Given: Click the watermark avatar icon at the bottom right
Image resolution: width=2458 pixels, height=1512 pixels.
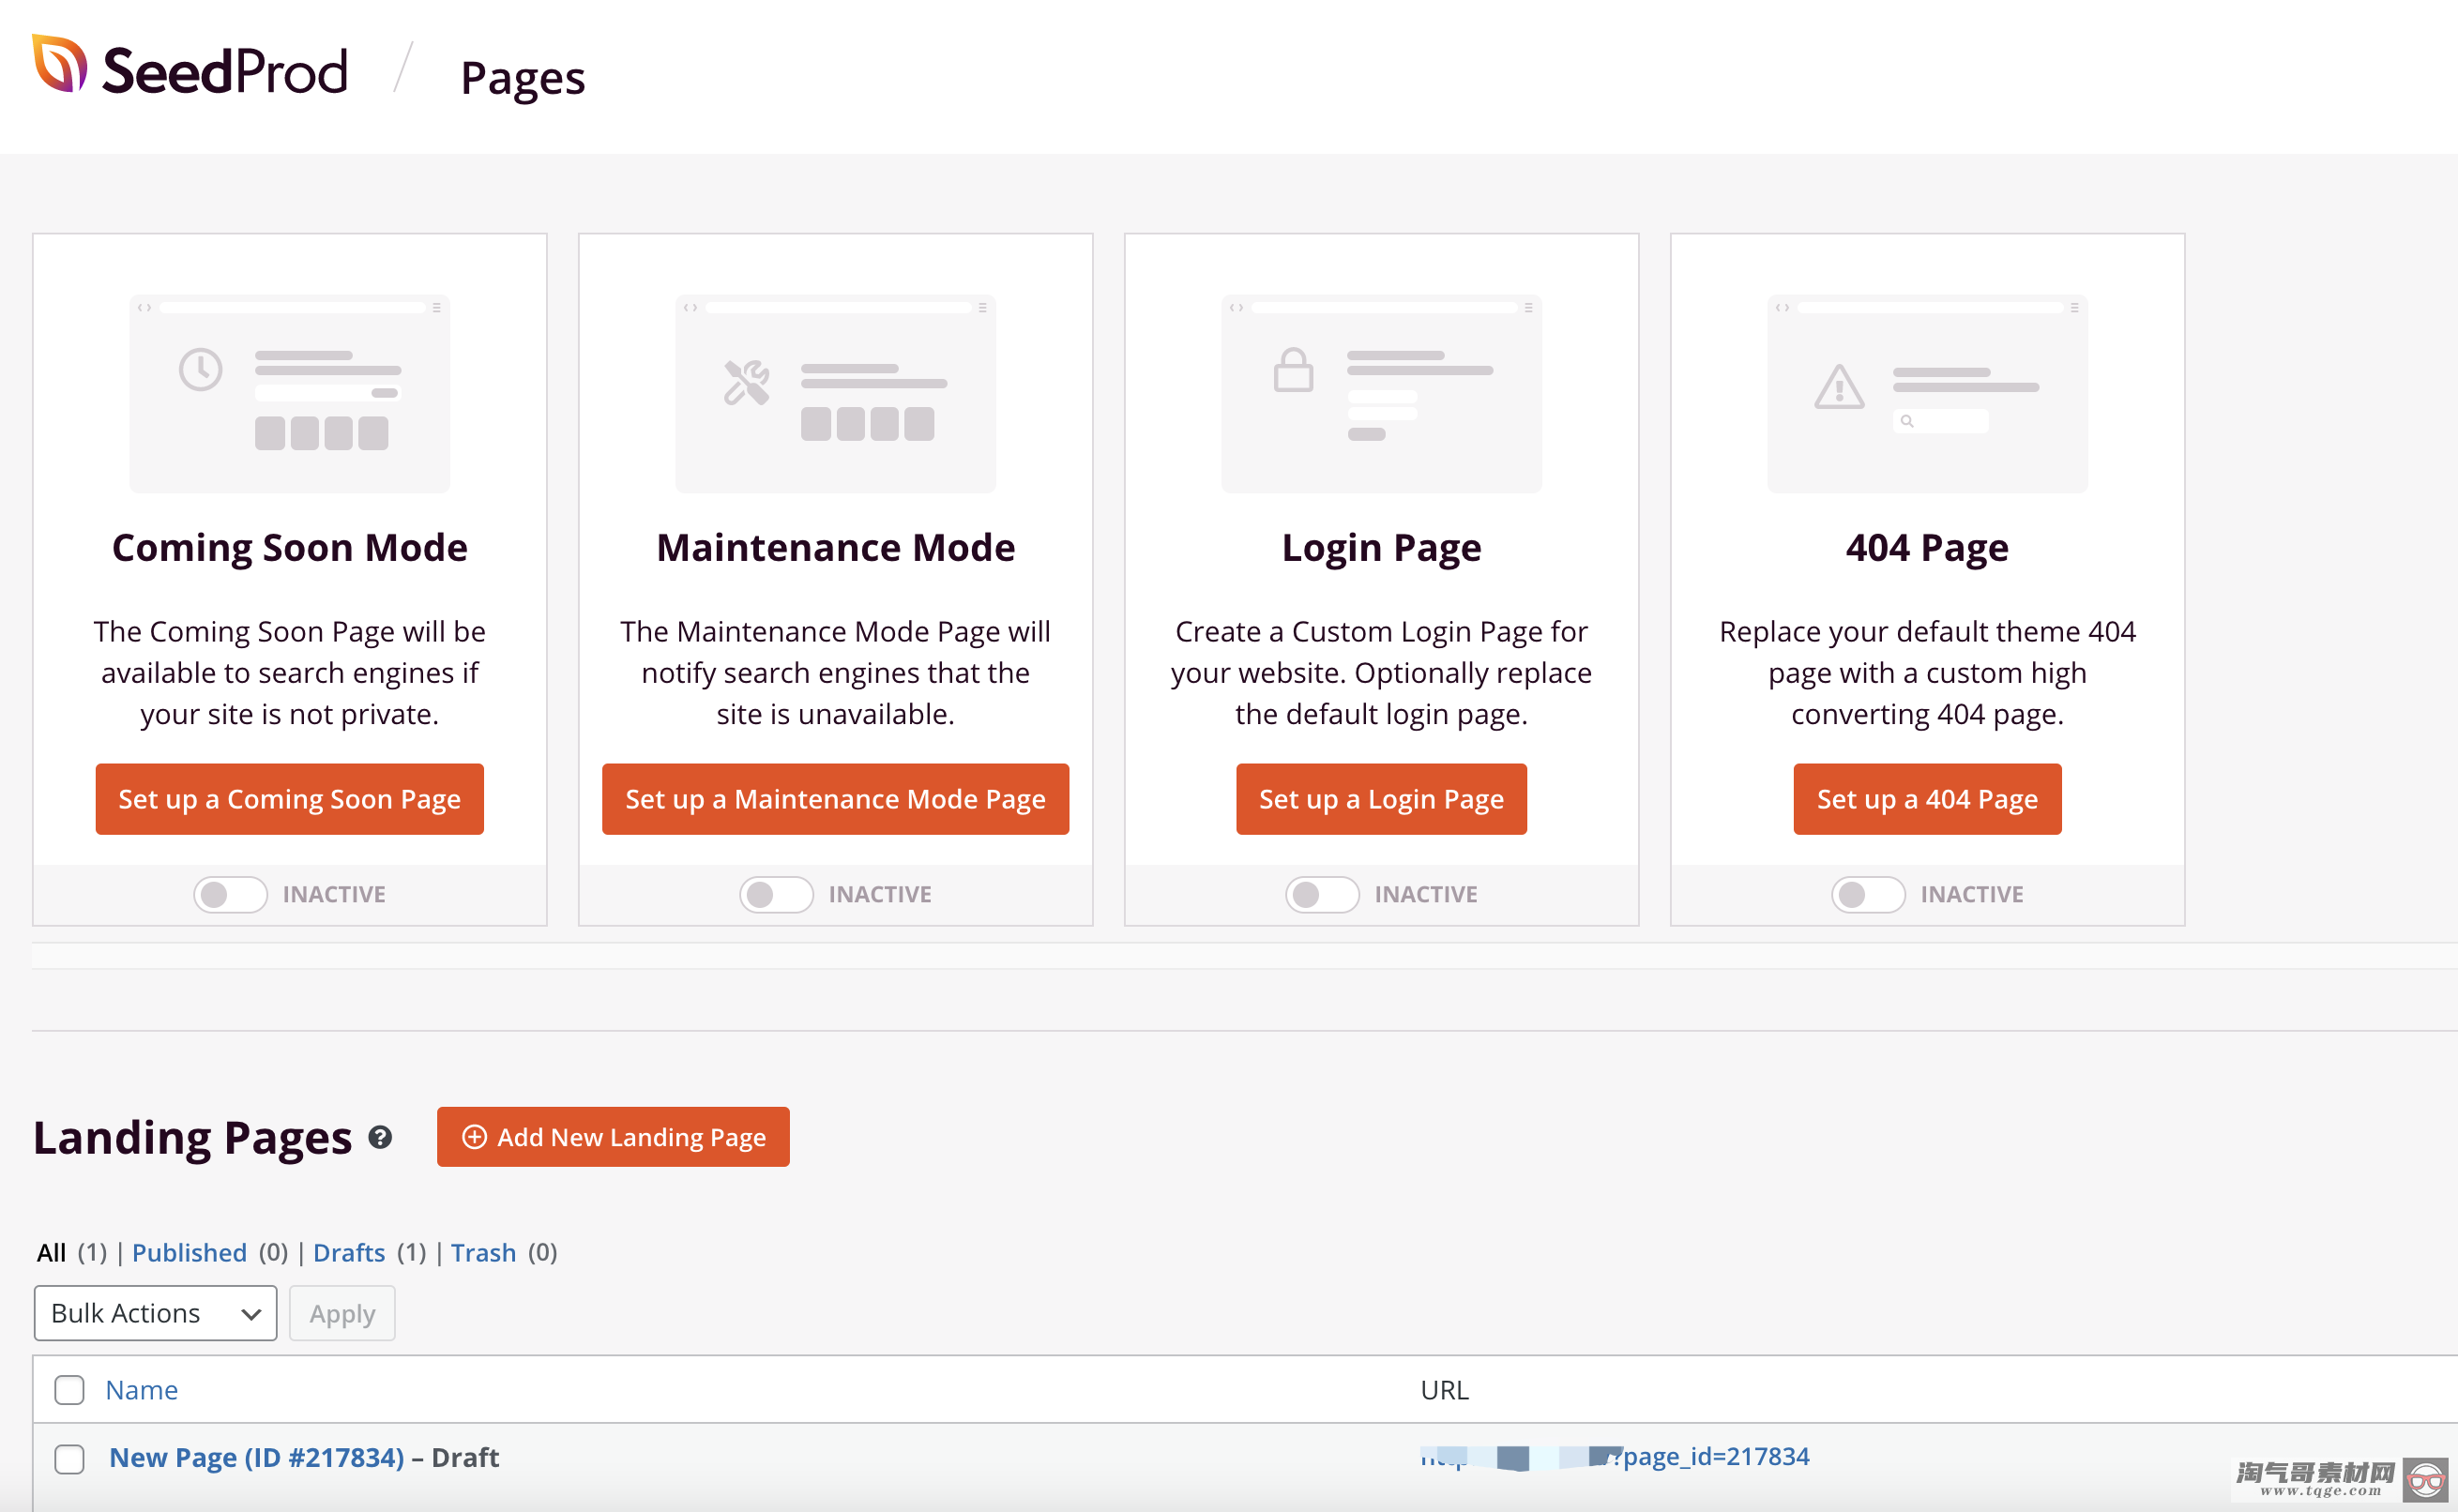Looking at the screenshot, I should click(2425, 1479).
